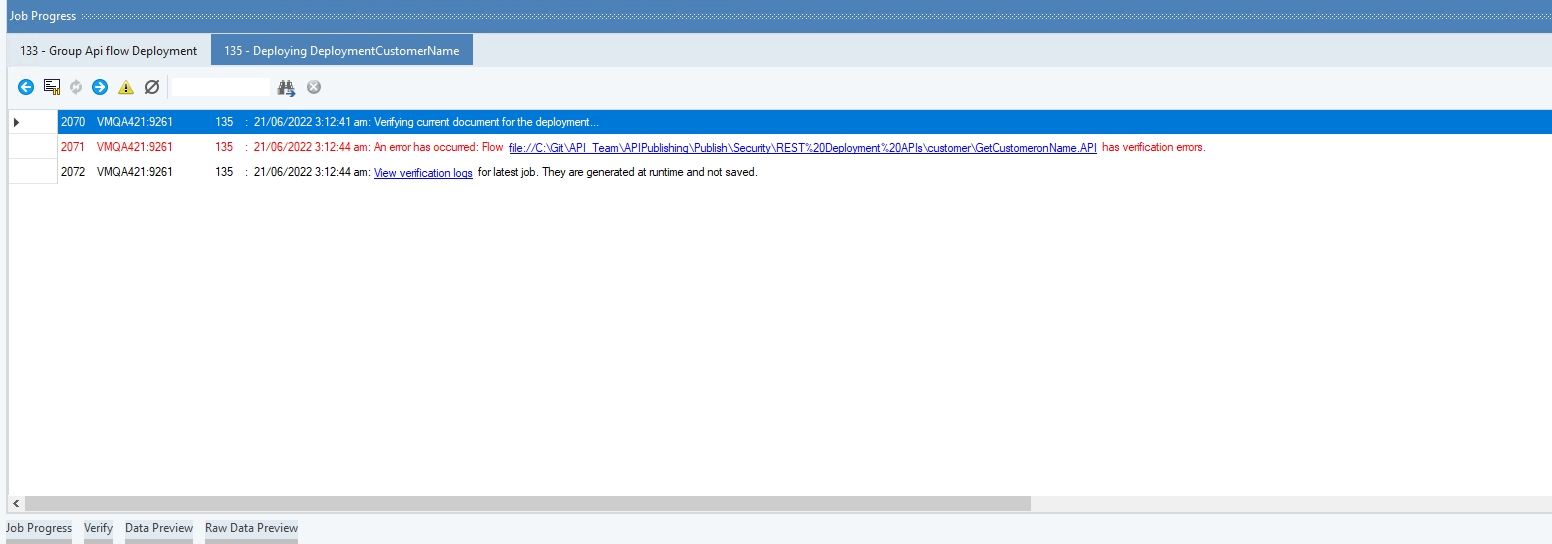The image size is (1552, 544).
Task: Toggle the yellow warning triangle filter
Action: pos(126,87)
